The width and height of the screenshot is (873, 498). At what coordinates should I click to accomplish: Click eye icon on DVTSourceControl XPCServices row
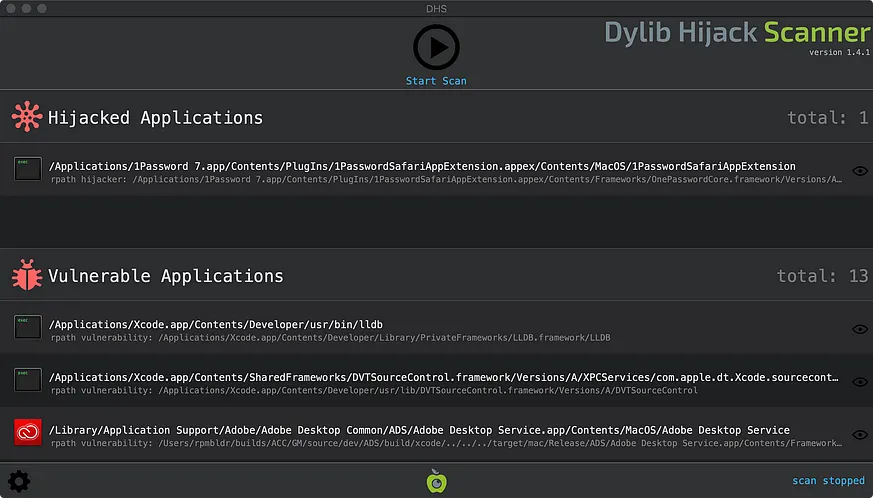(860, 382)
